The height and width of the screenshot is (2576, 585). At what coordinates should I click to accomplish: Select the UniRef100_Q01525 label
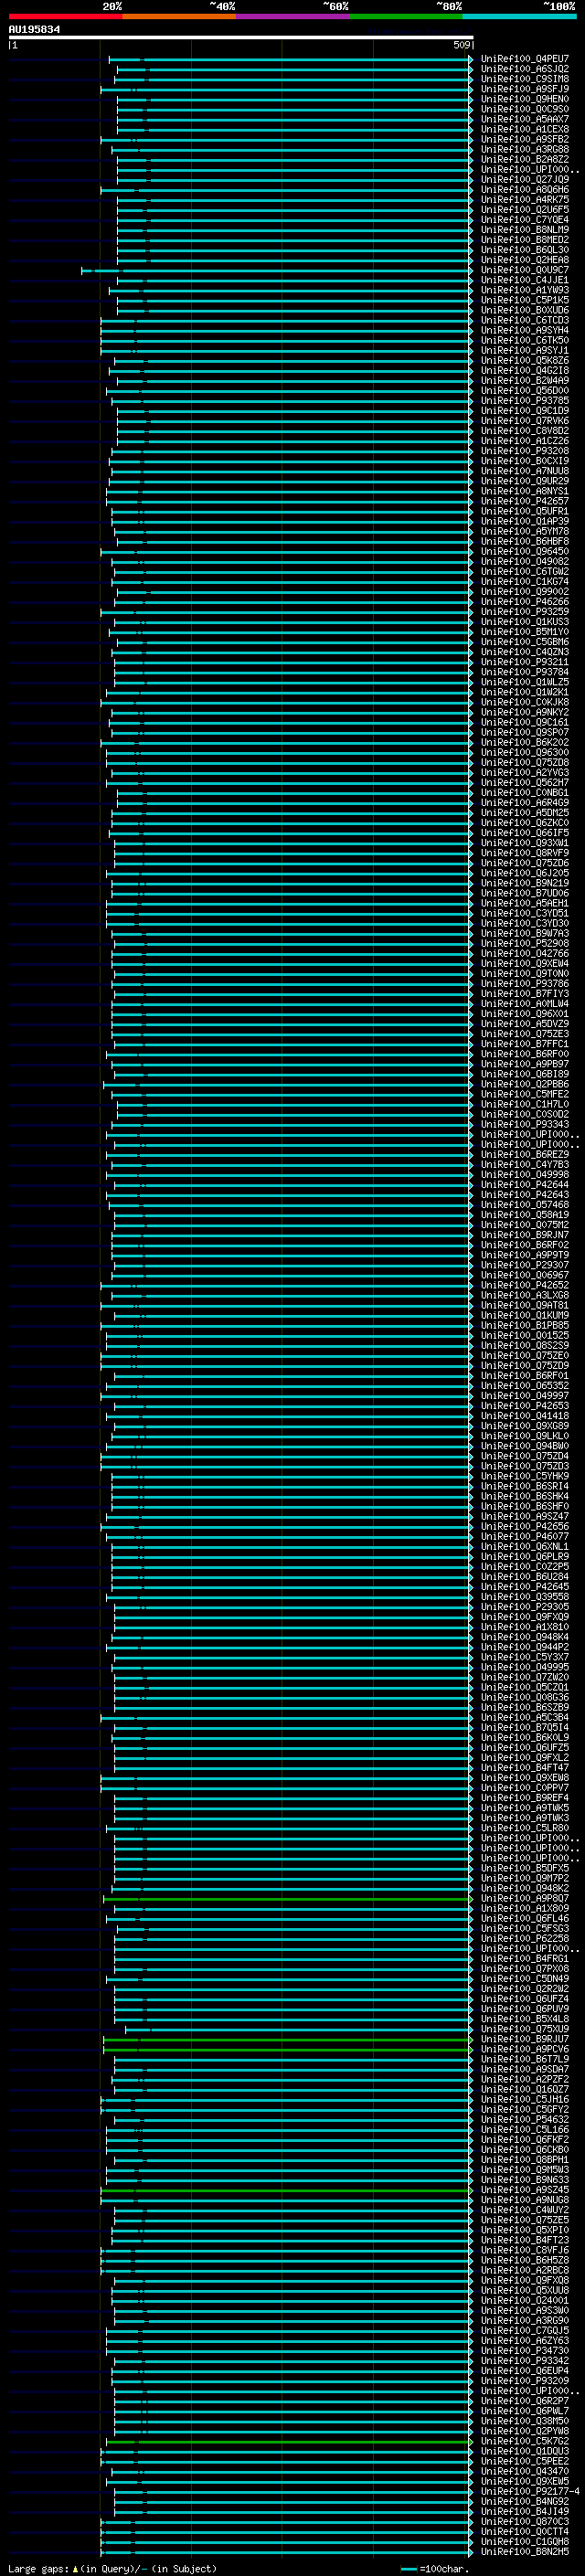(525, 1336)
